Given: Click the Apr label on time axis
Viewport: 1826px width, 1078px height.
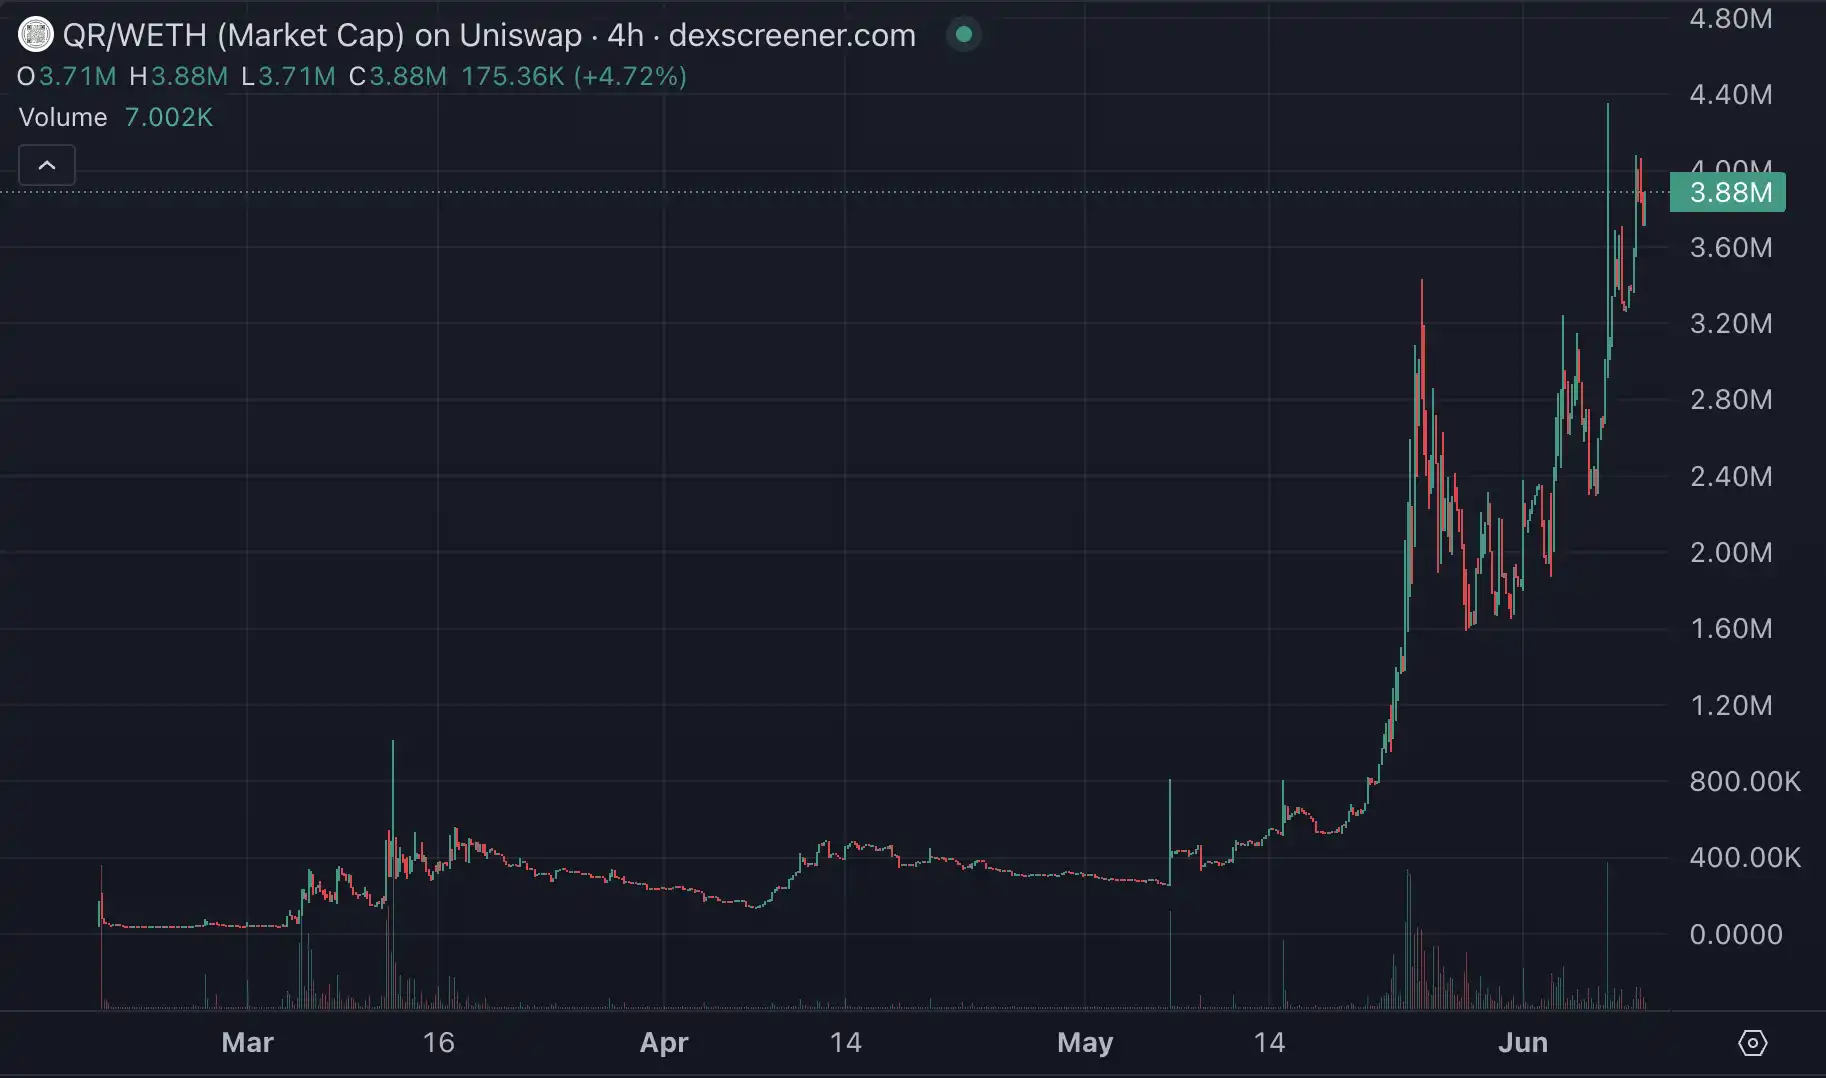Looking at the screenshot, I should pos(664,1043).
